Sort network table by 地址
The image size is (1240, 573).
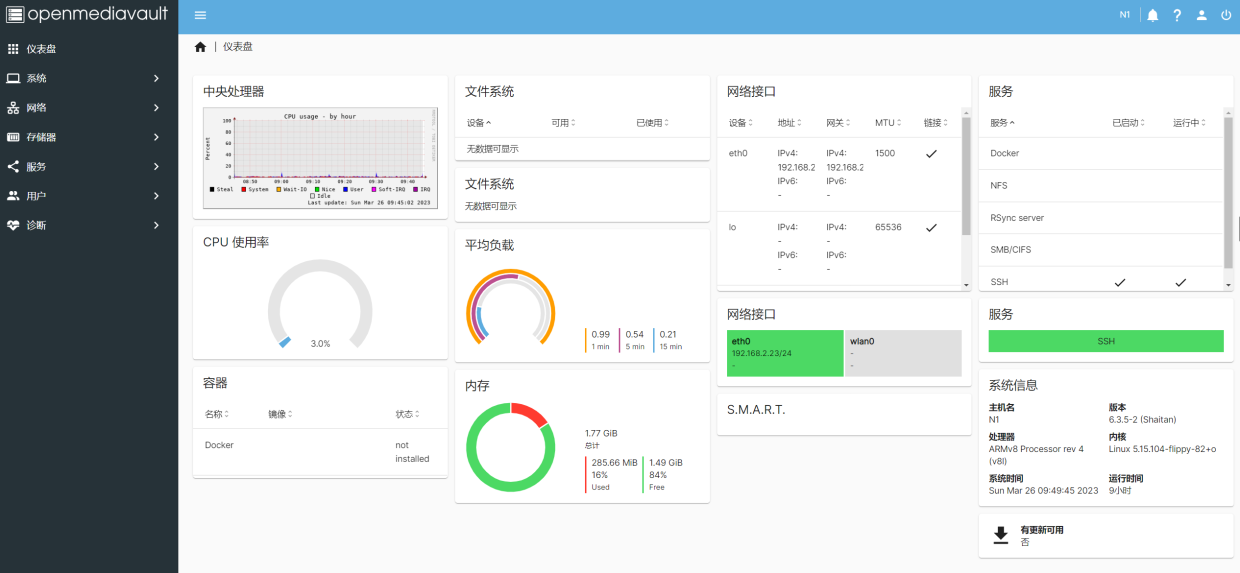pyautogui.click(x=790, y=123)
